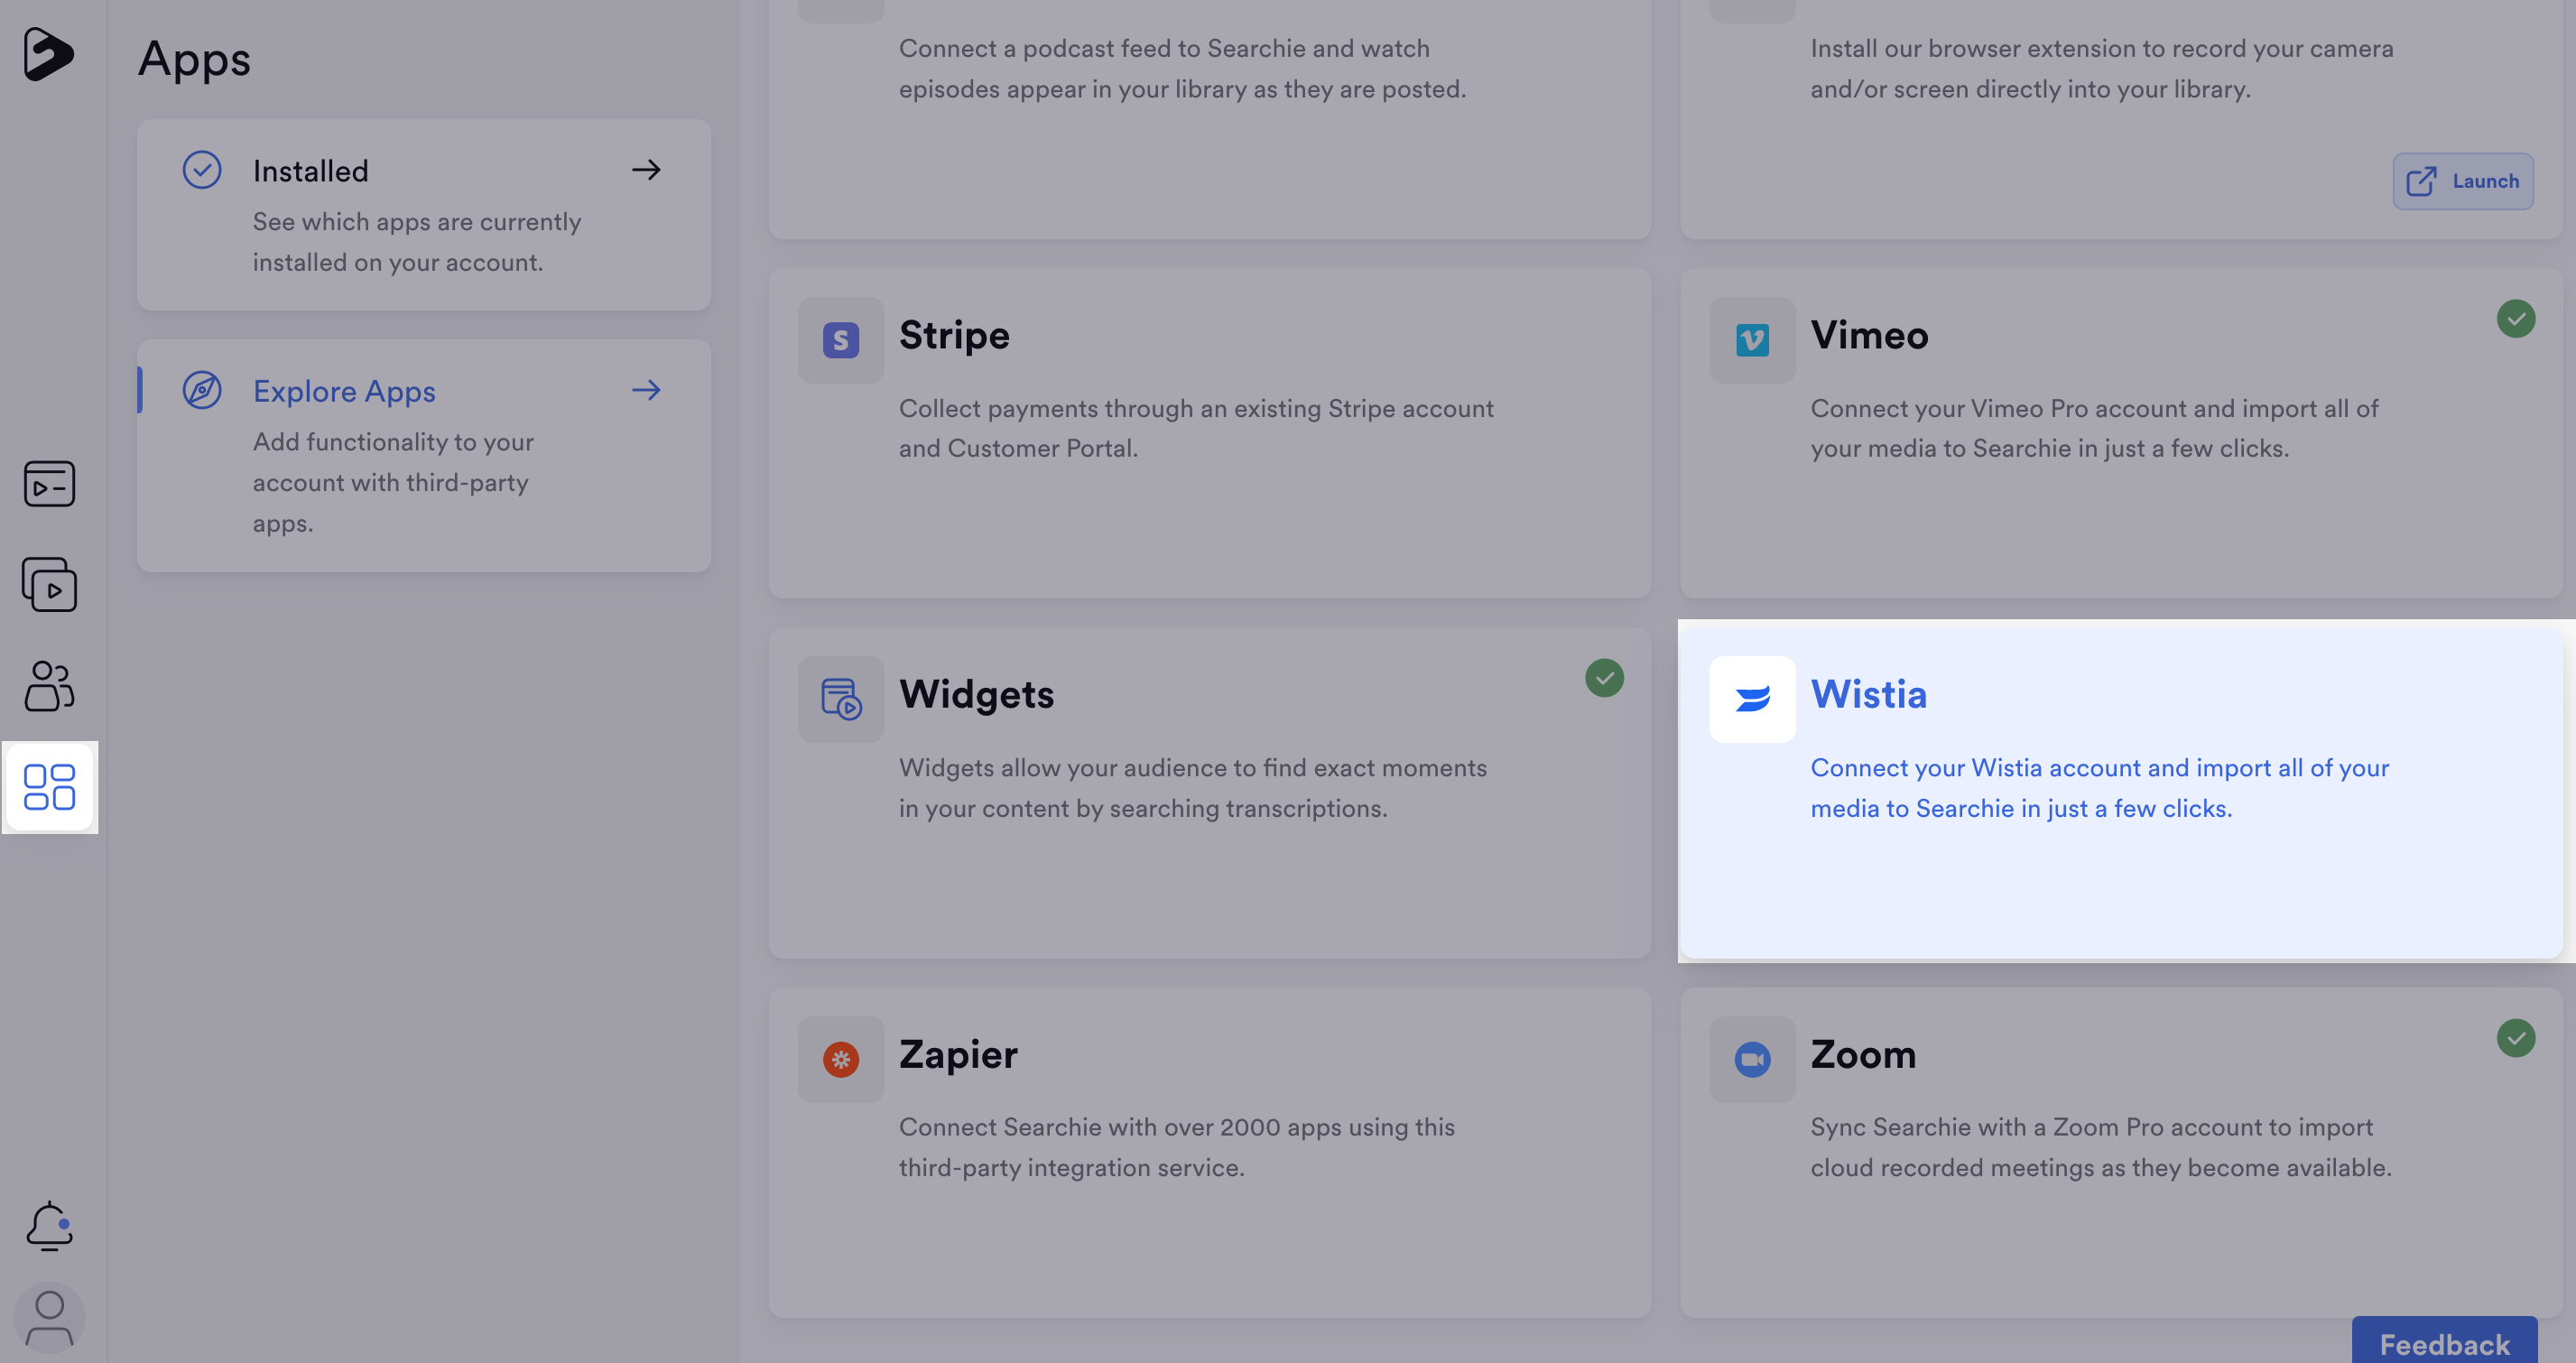Select the Installed menu item
Viewport: 2576px width, 1363px height.
424,215
